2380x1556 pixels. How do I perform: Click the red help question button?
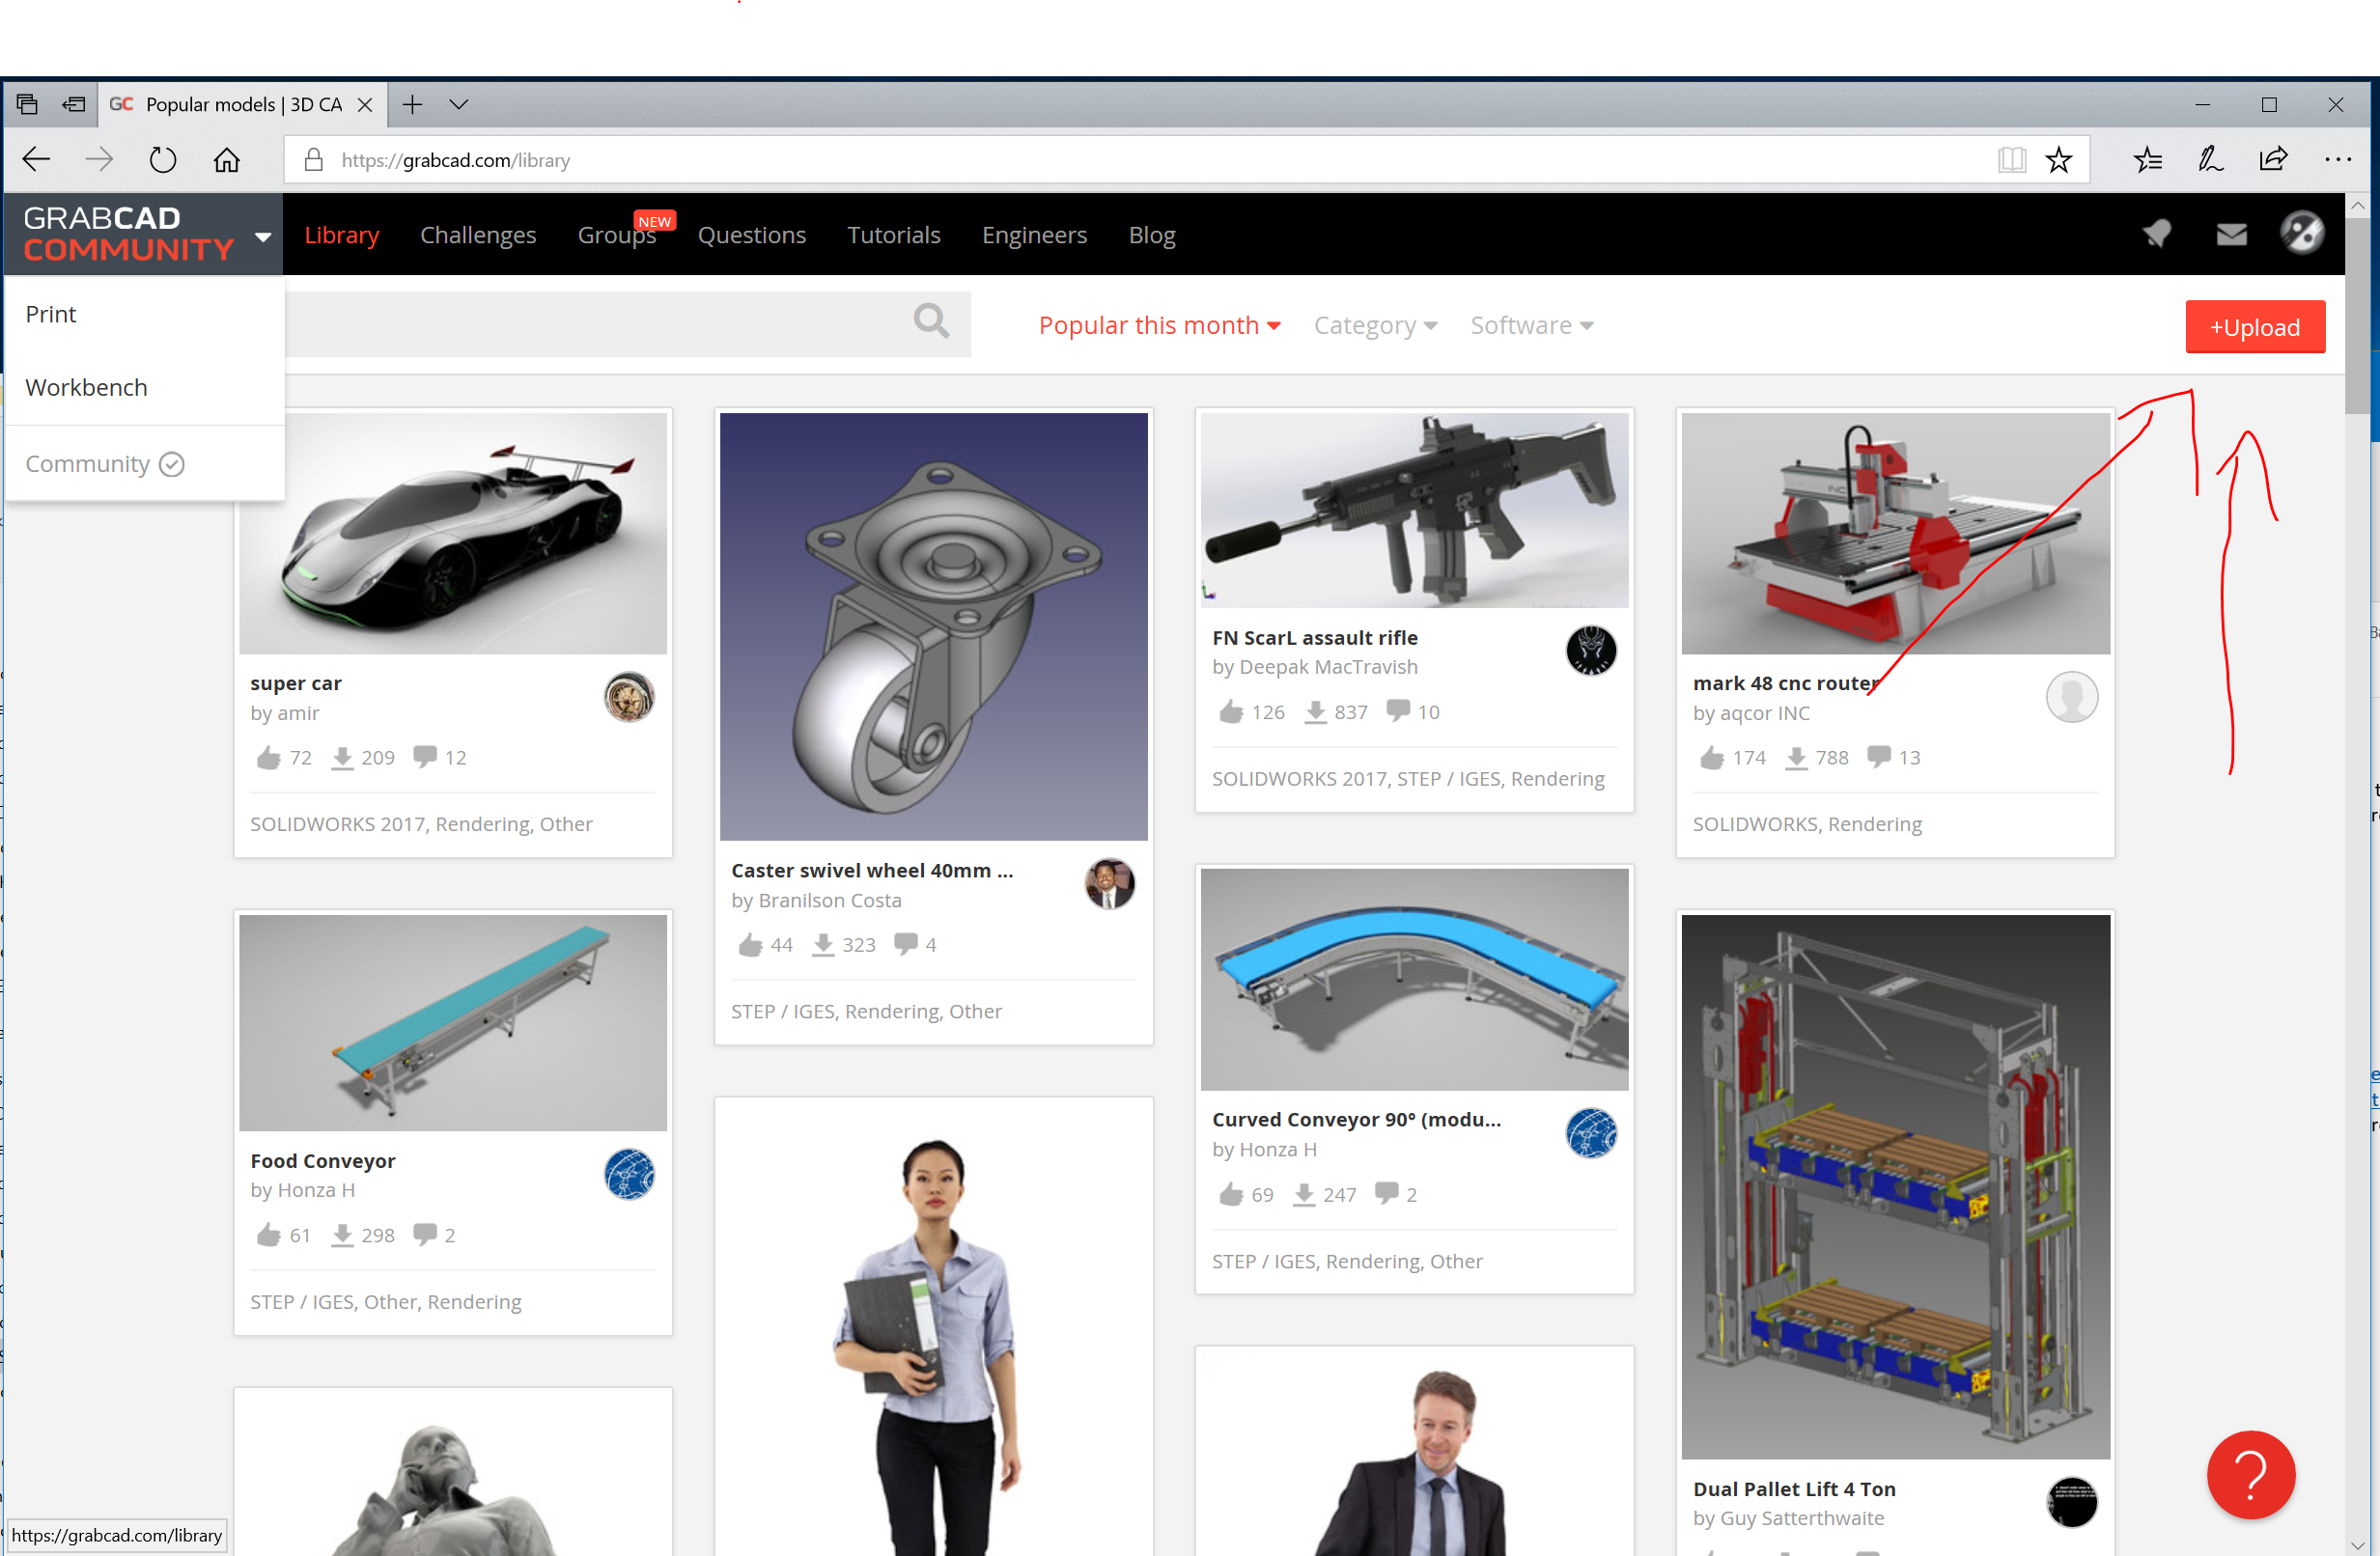[x=2250, y=1474]
